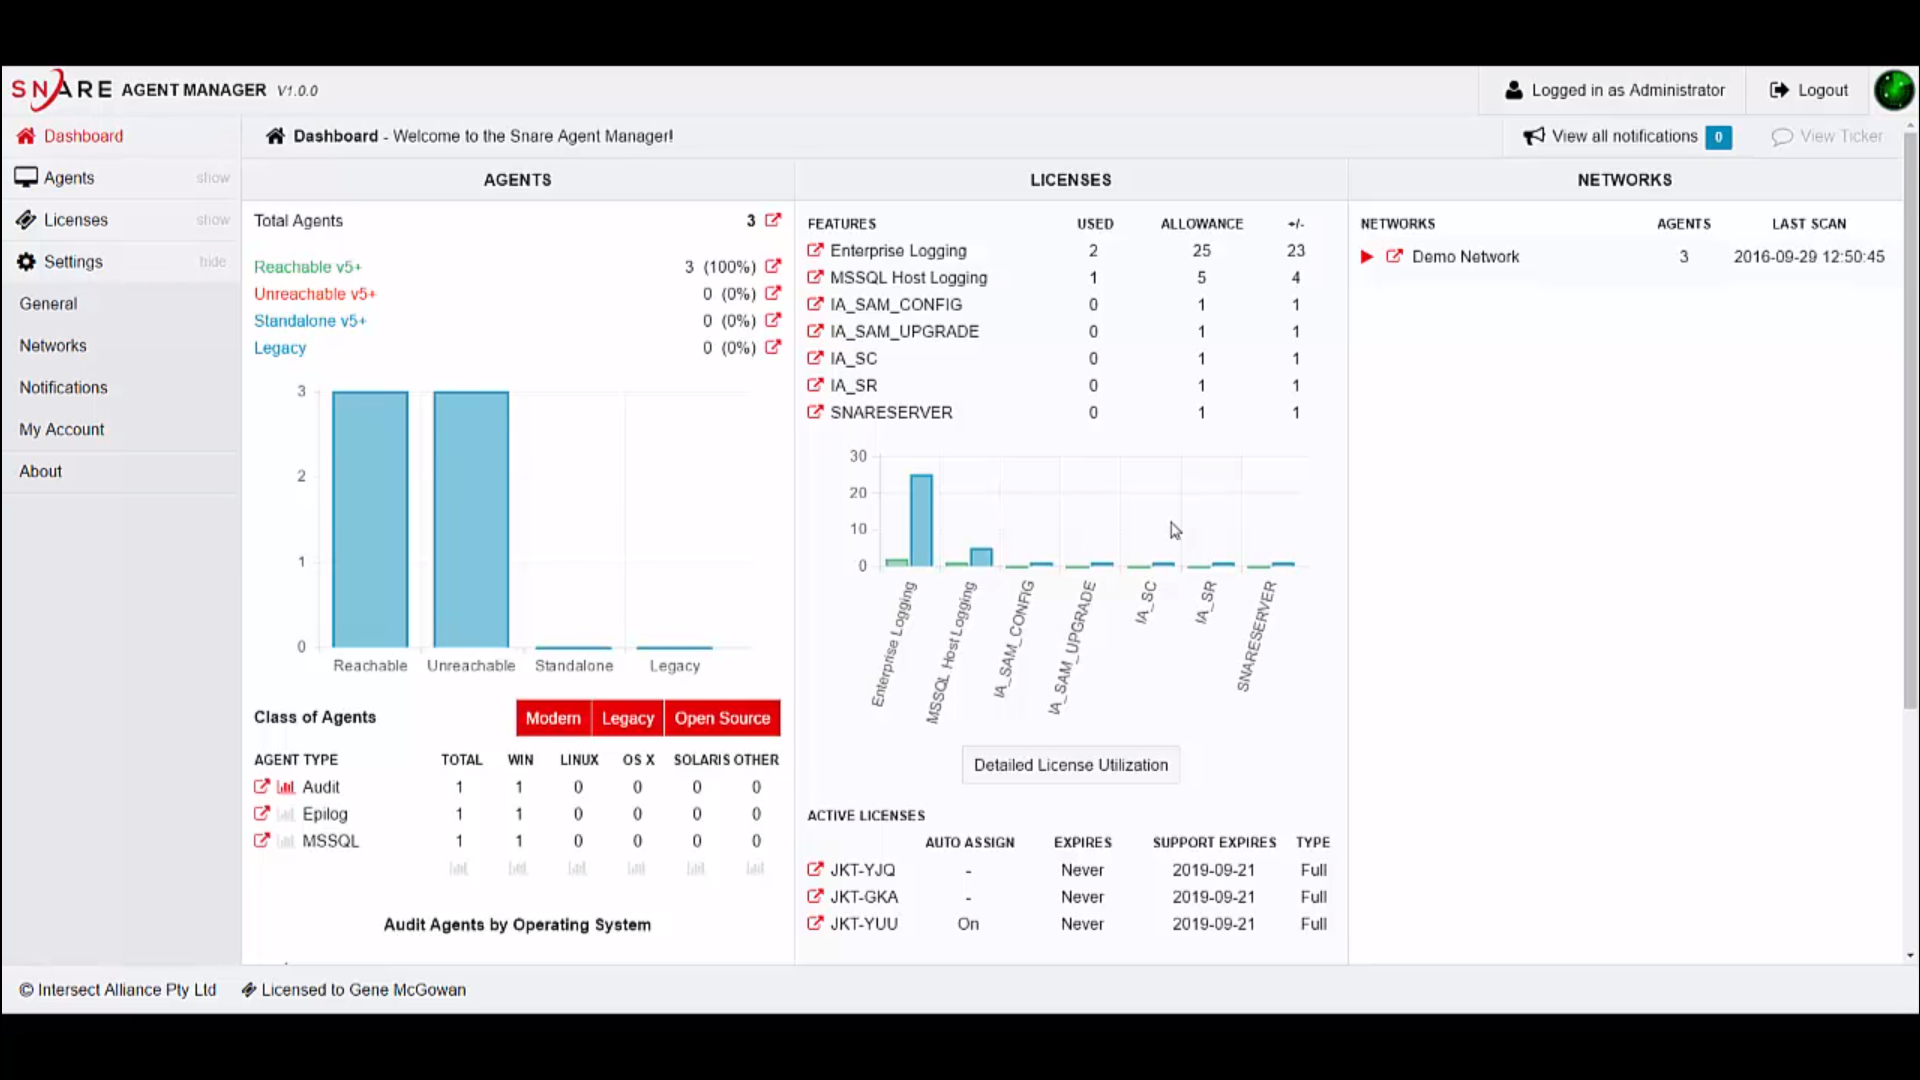This screenshot has height=1080, width=1920.
Task: Open the Notifications settings menu item
Action: pyautogui.click(x=63, y=388)
